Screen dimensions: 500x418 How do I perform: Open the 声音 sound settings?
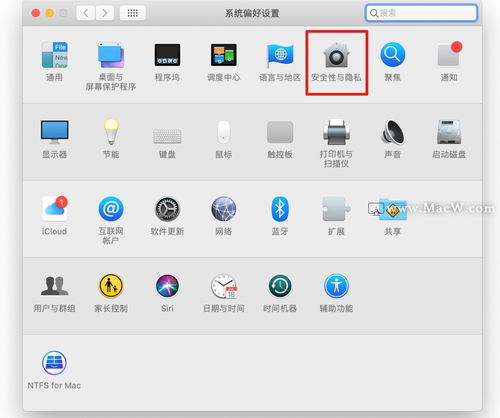[x=393, y=139]
